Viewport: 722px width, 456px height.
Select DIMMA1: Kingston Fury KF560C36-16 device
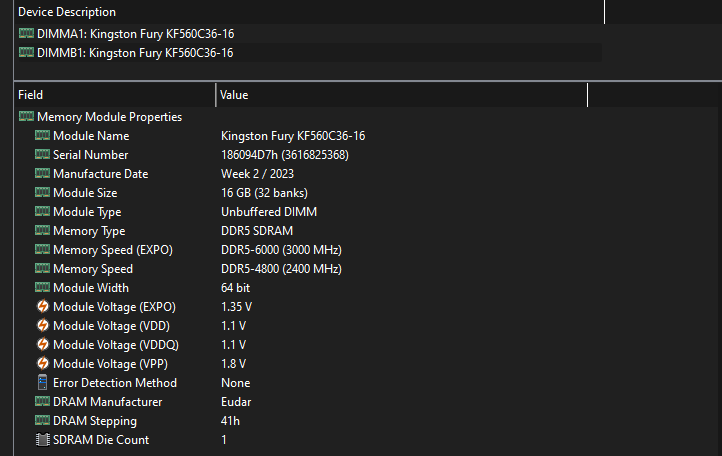pos(135,33)
